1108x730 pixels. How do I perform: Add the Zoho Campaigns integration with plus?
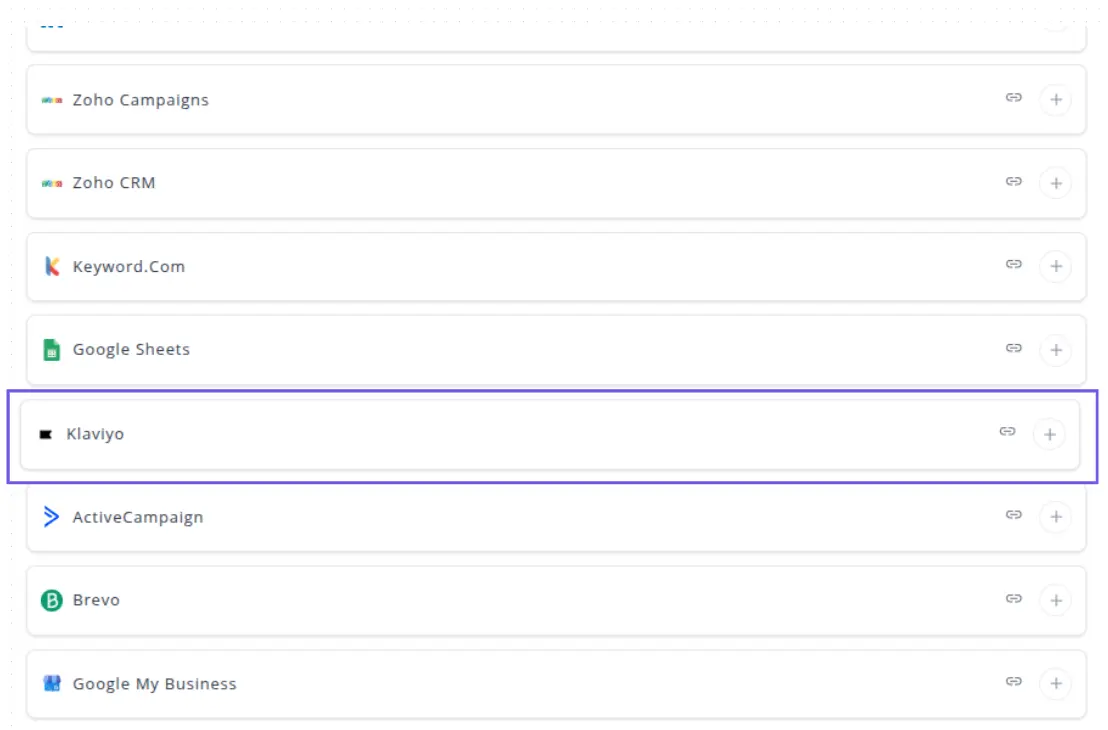1055,100
